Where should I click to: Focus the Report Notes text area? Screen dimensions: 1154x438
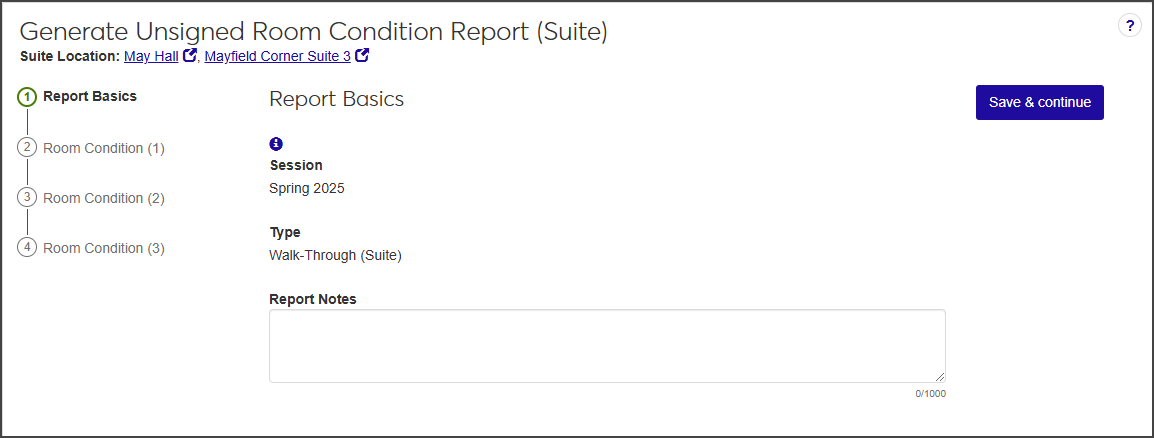tap(606, 345)
